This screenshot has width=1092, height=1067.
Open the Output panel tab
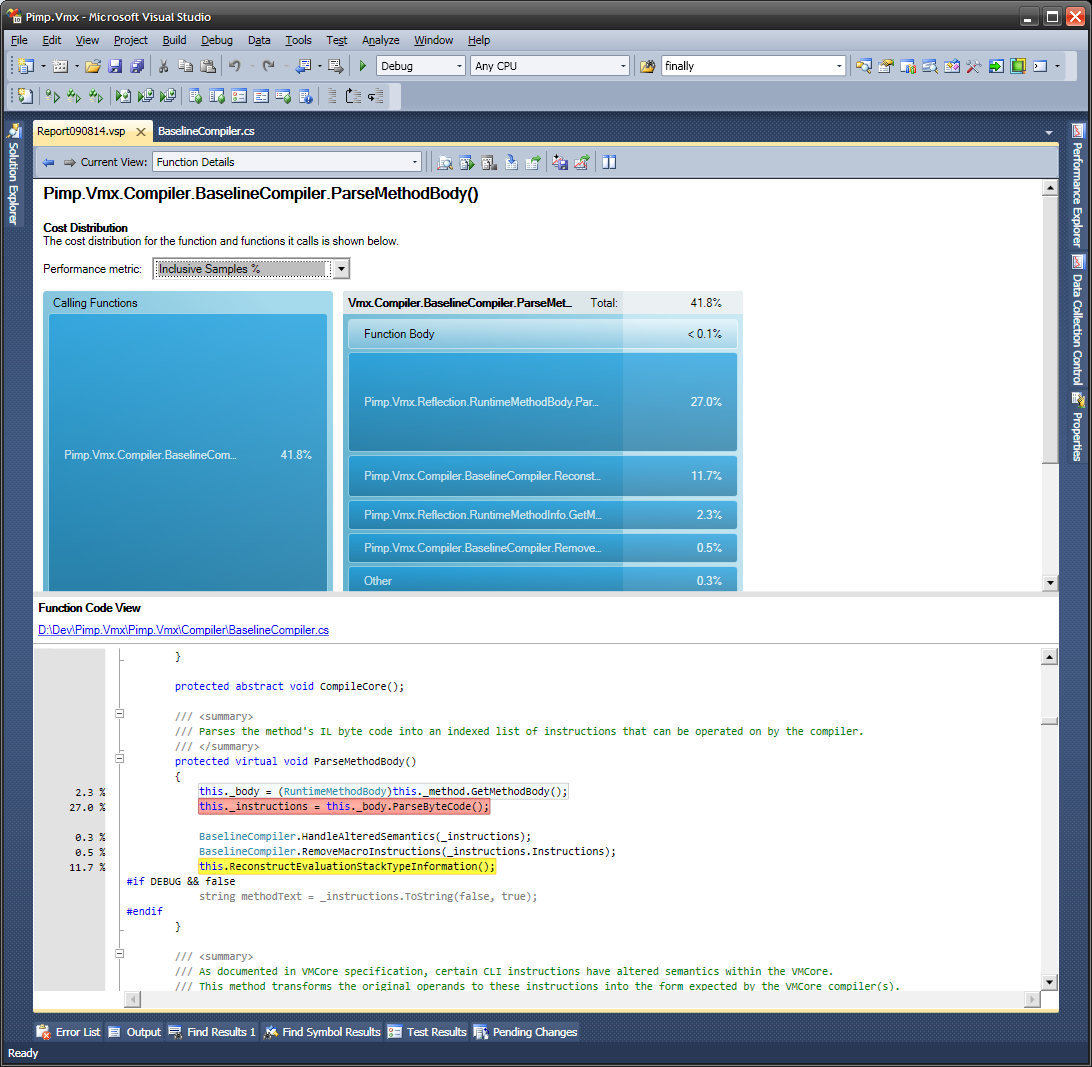tap(134, 1032)
